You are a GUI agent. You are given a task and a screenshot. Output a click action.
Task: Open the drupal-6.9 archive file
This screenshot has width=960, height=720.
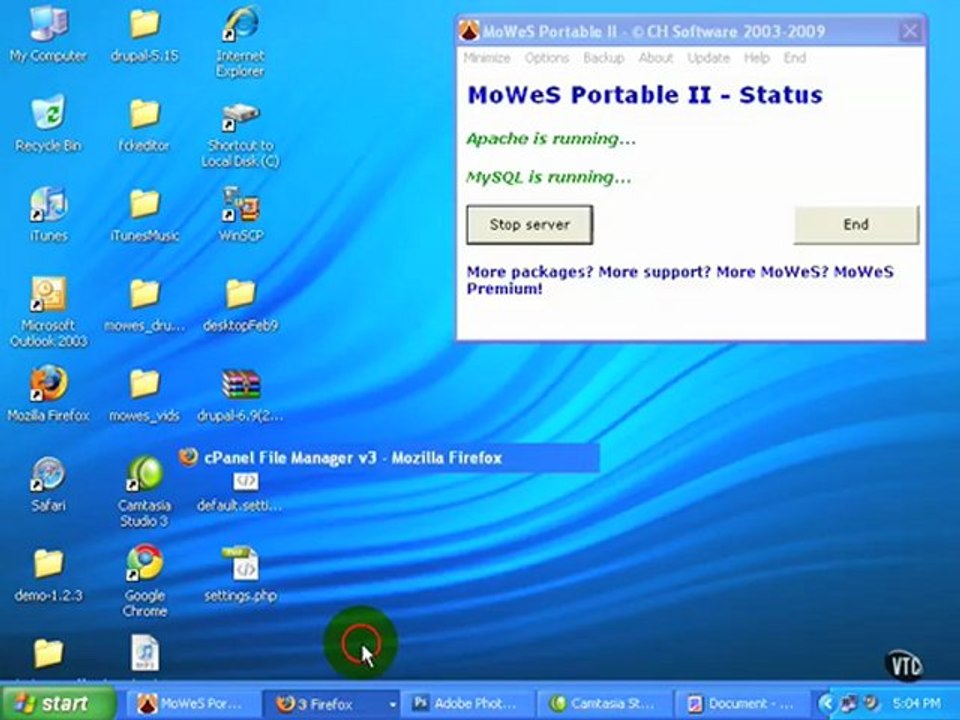(x=241, y=395)
